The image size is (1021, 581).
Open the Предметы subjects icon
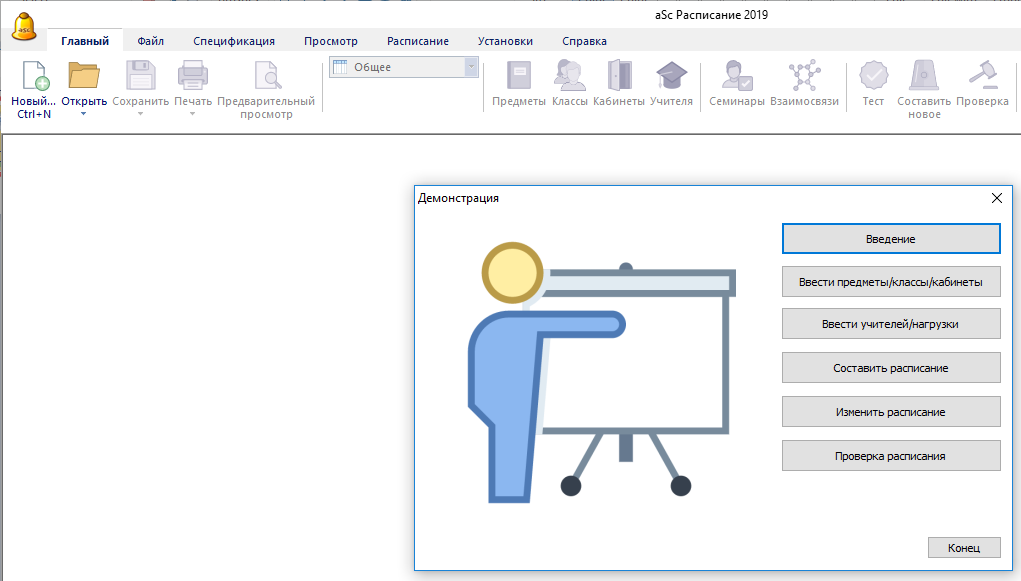519,77
